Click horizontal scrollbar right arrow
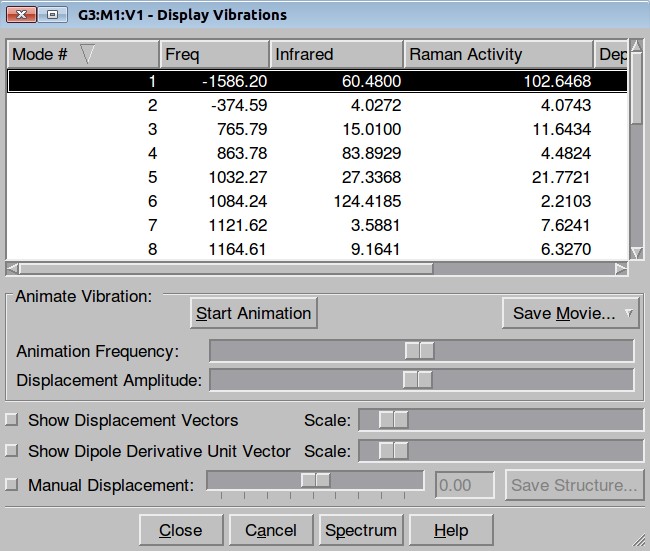650x551 pixels. (621, 269)
